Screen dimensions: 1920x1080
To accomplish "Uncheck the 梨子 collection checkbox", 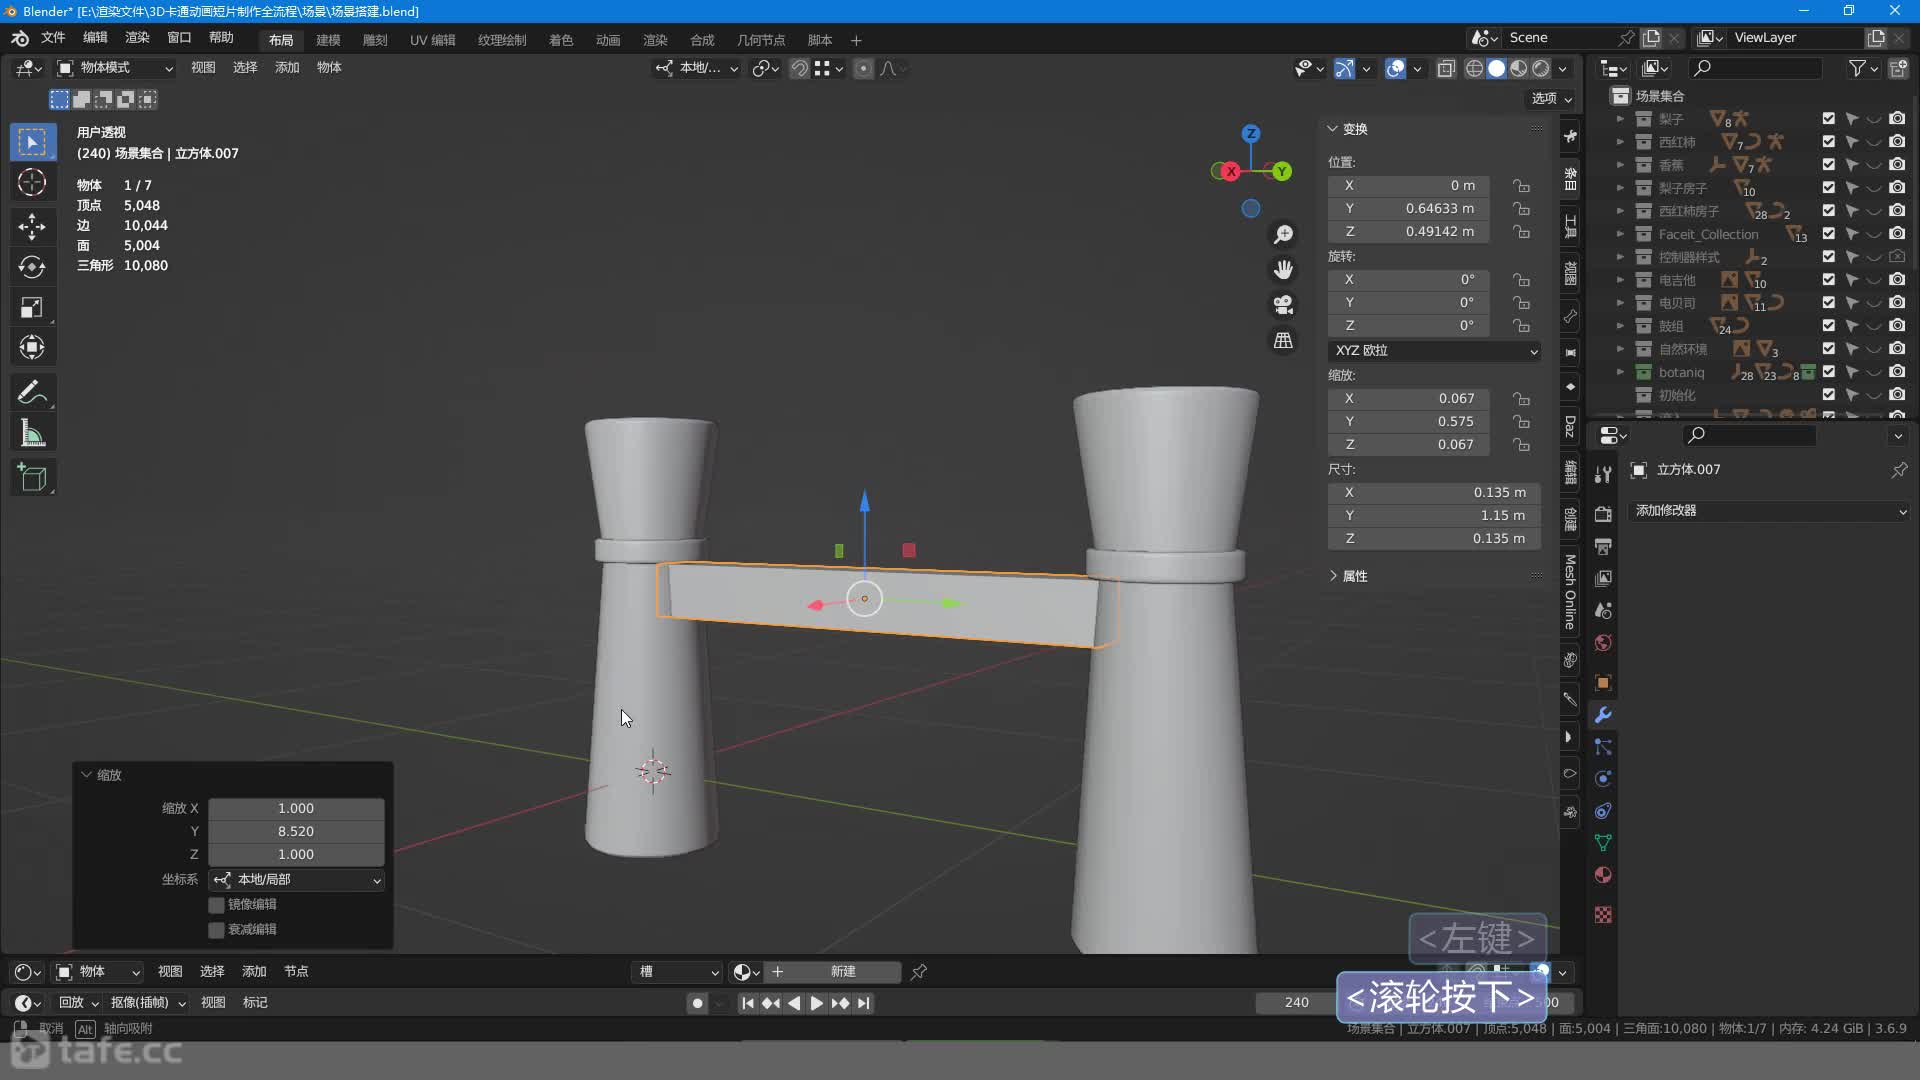I will click(1829, 118).
